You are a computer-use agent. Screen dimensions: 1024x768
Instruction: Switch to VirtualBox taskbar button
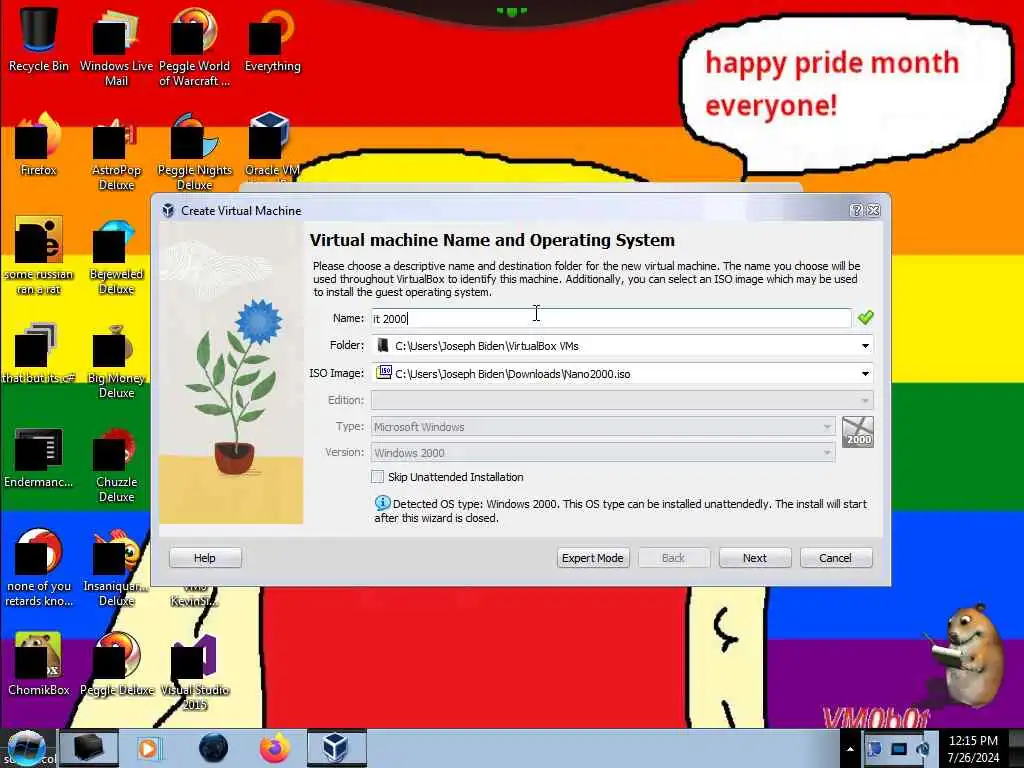tap(336, 748)
